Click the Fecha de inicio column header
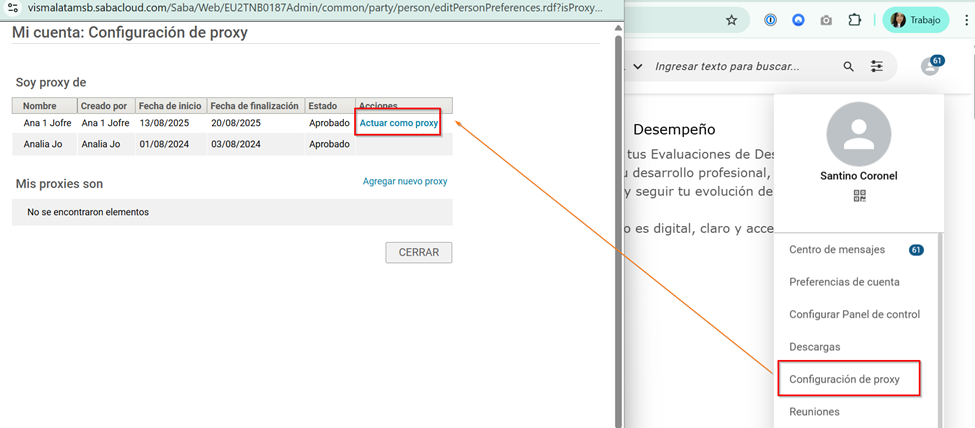The height and width of the screenshot is (428, 975). point(171,106)
